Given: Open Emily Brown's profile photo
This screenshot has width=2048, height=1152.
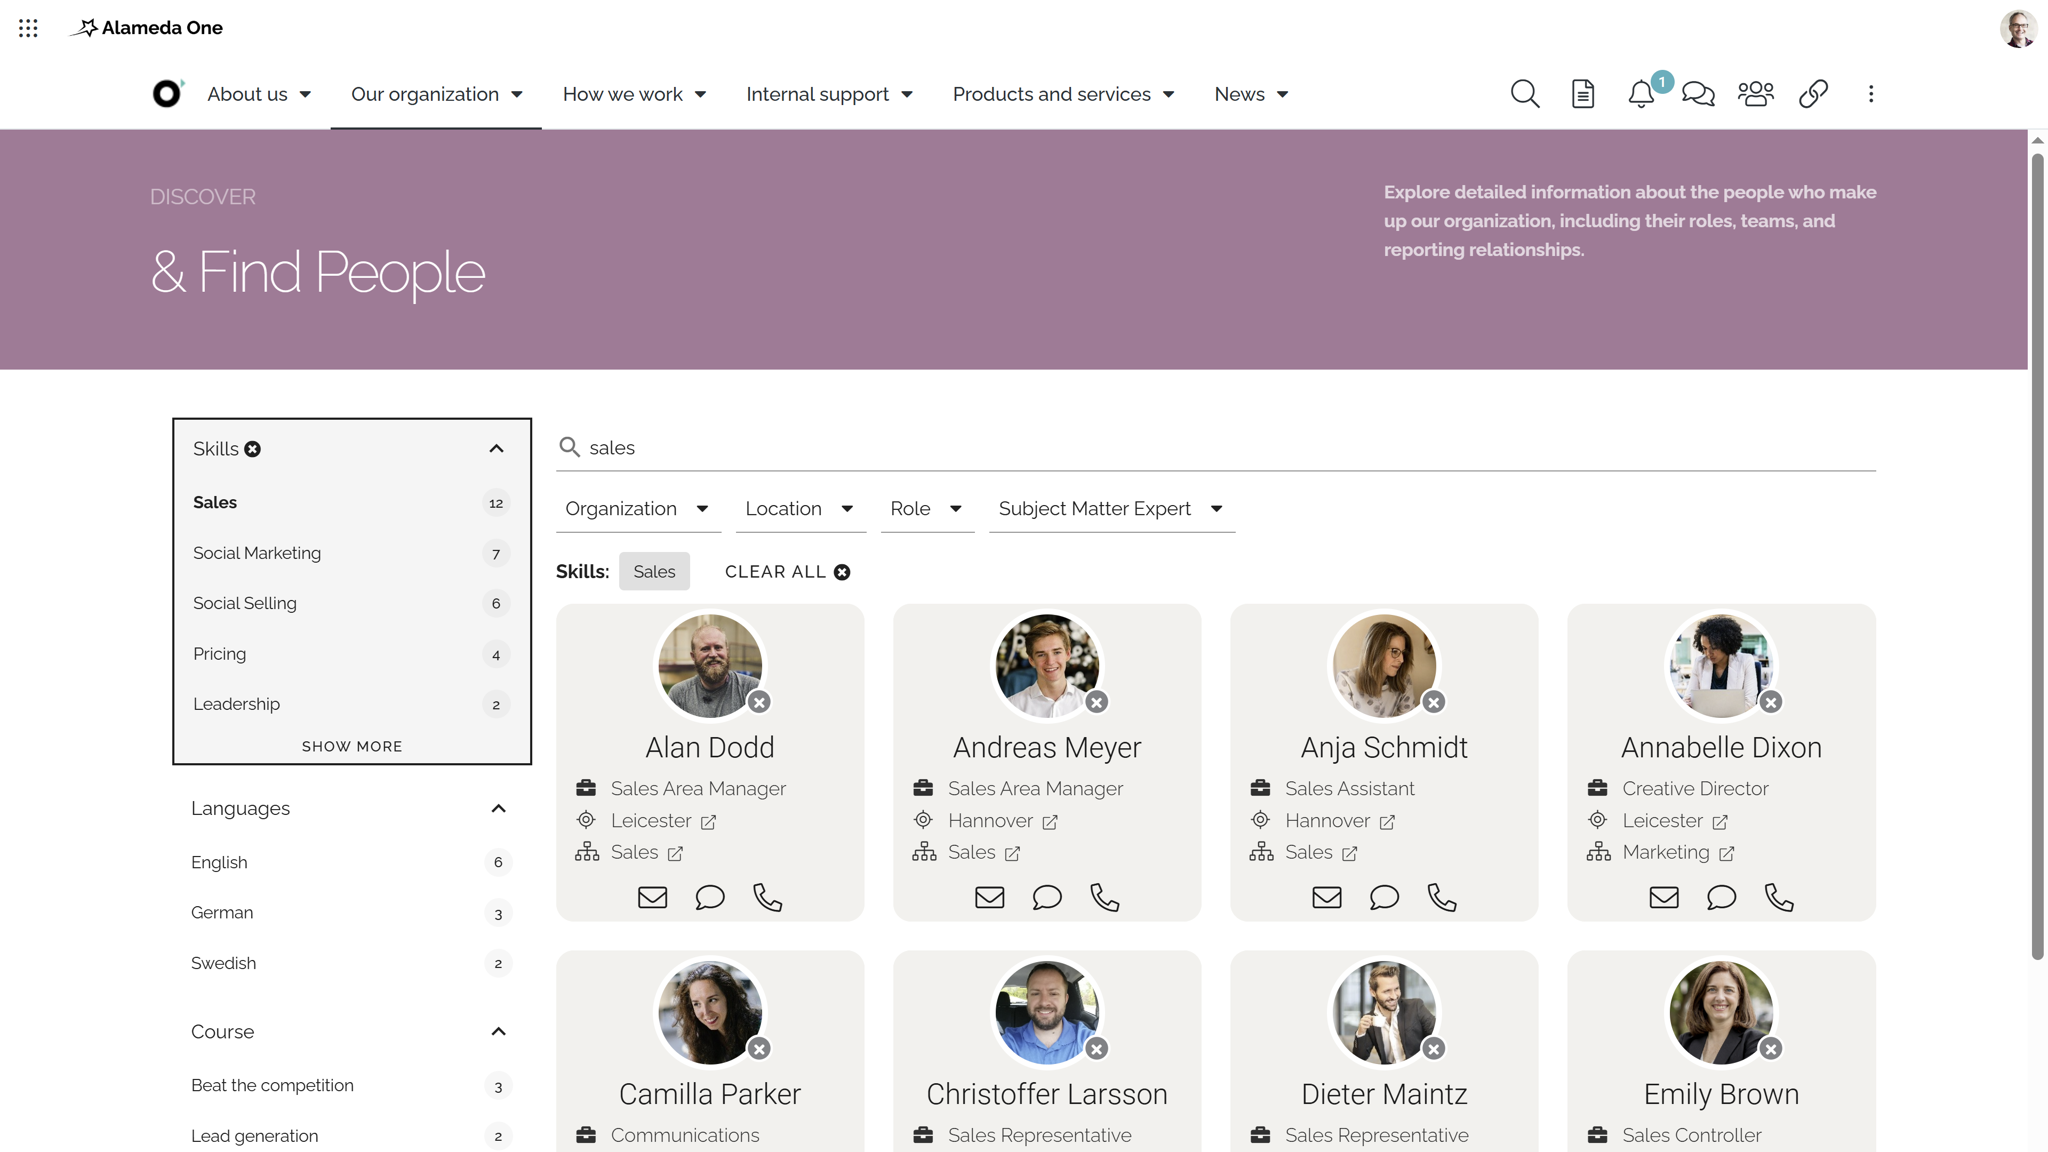Looking at the screenshot, I should (x=1721, y=1012).
